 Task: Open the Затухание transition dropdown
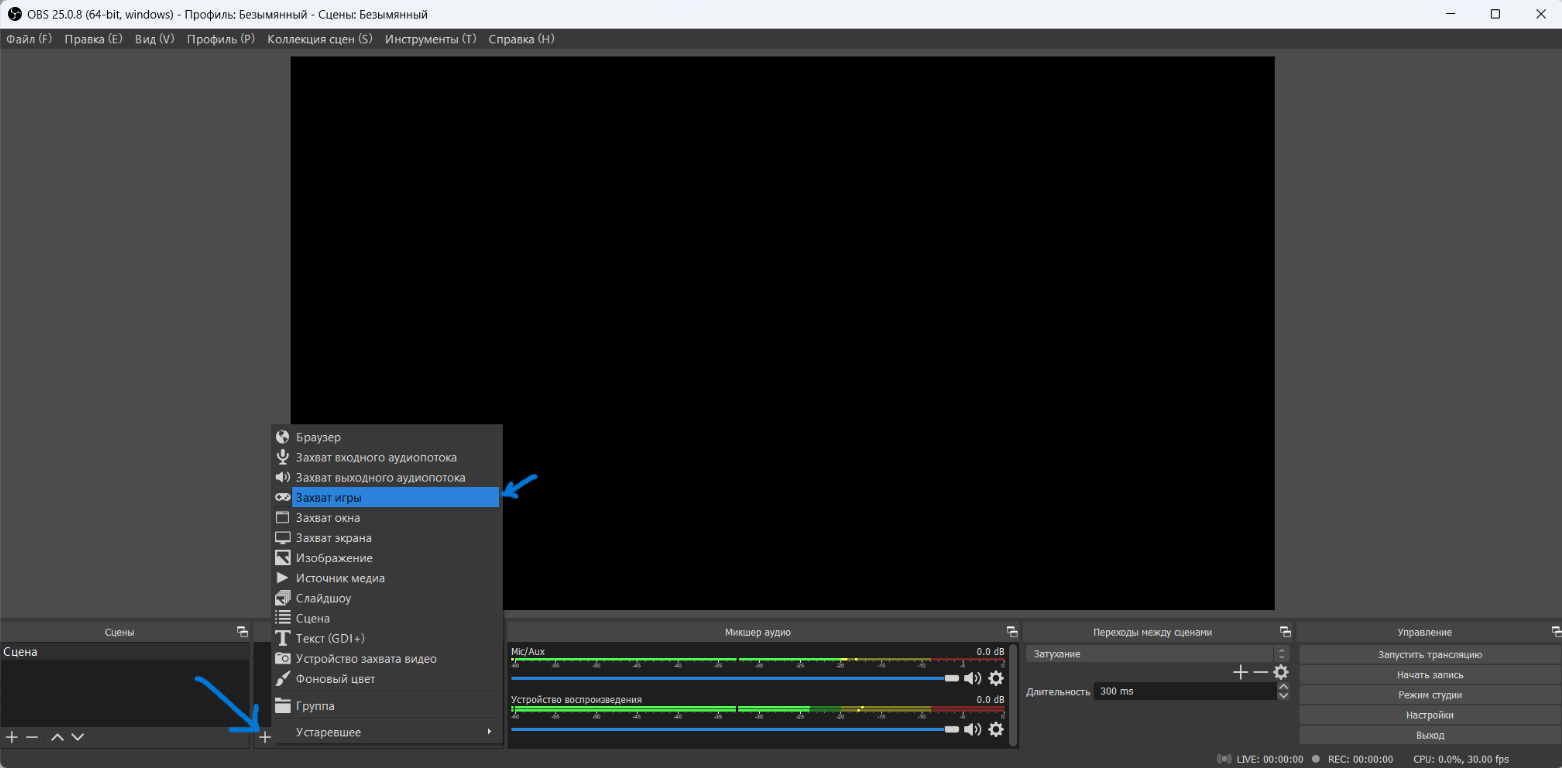pos(1157,654)
